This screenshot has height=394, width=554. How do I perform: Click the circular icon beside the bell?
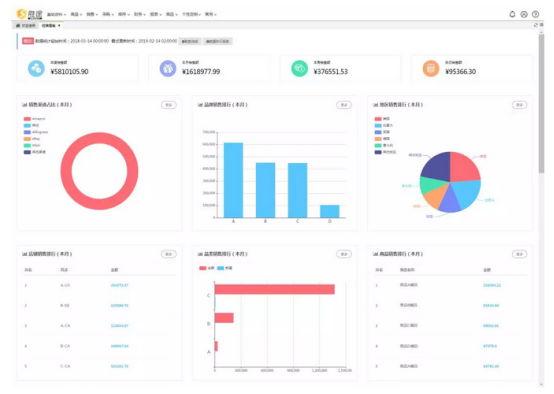(524, 14)
